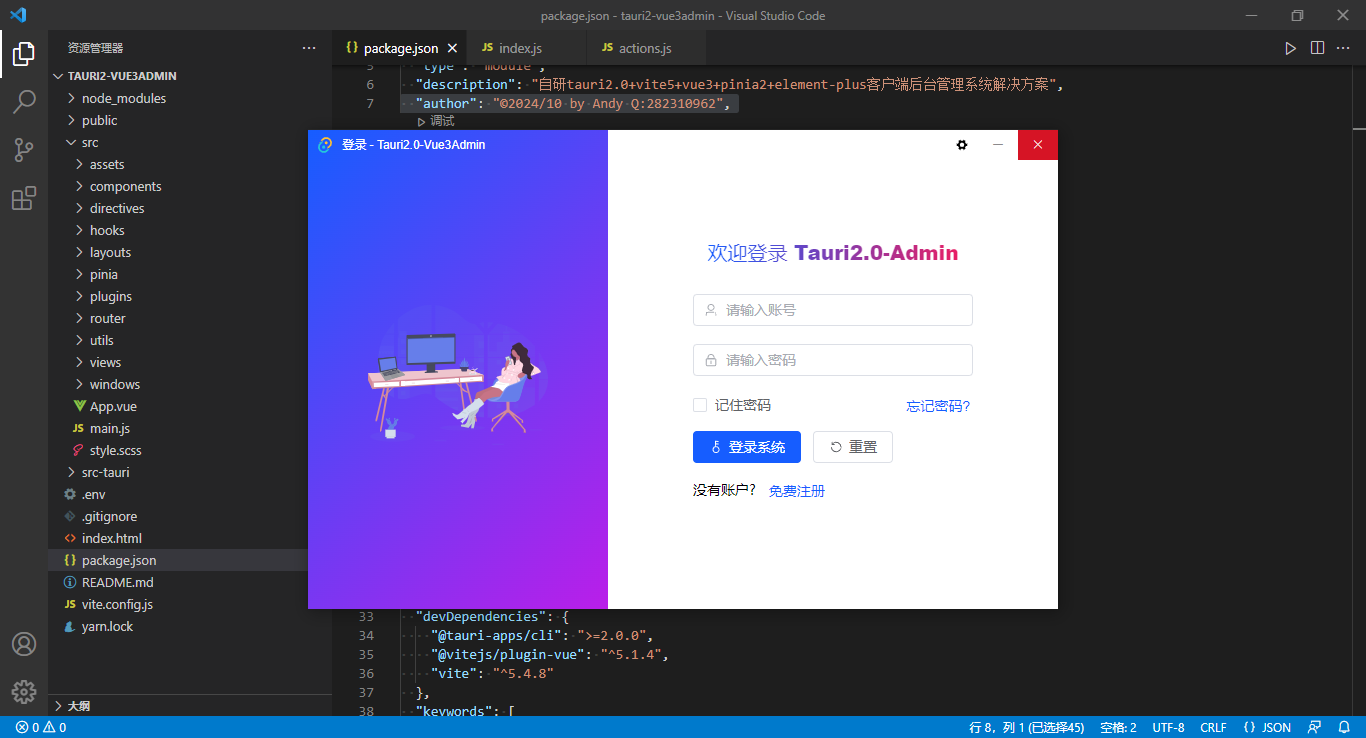Switch to the package.json editor tab

(x=400, y=48)
